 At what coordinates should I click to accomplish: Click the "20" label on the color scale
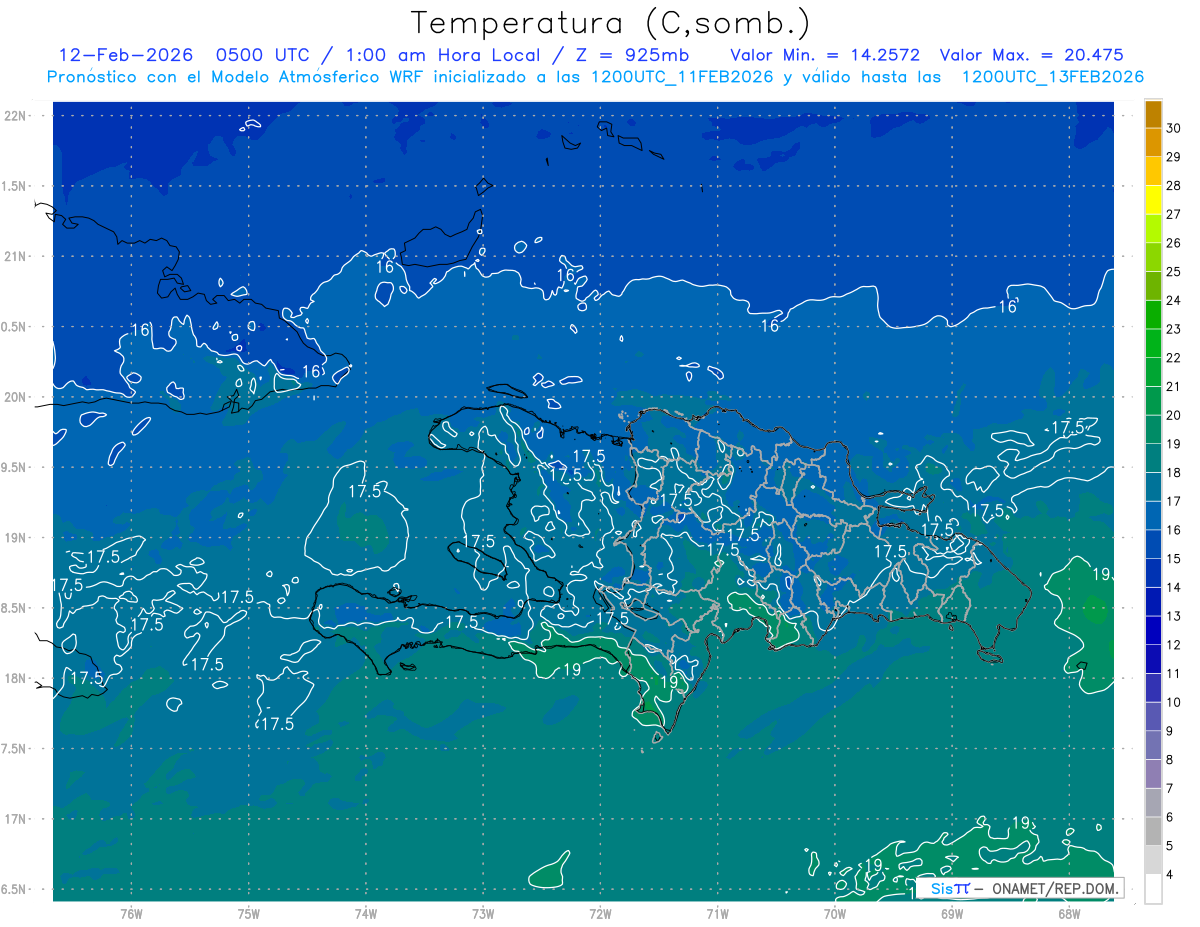coord(1173,415)
